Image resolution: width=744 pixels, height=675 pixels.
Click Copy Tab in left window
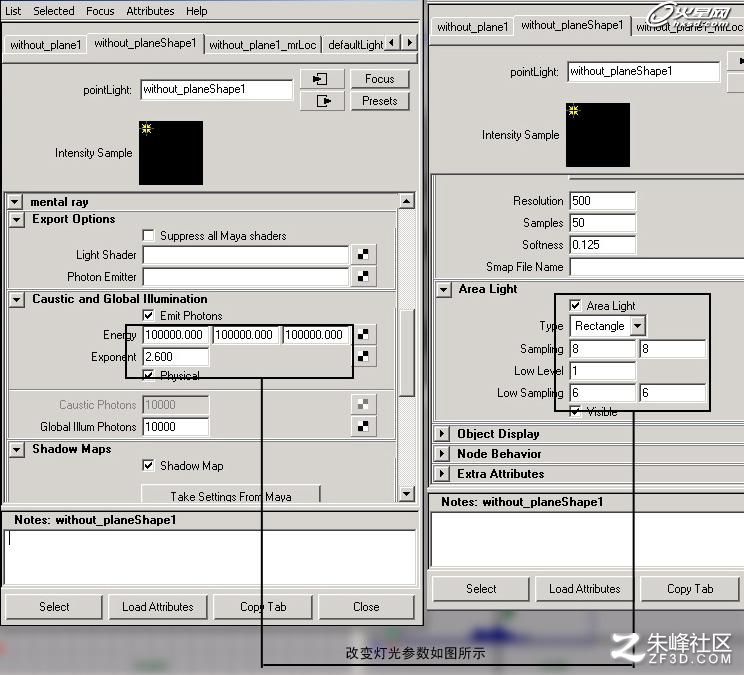263,607
